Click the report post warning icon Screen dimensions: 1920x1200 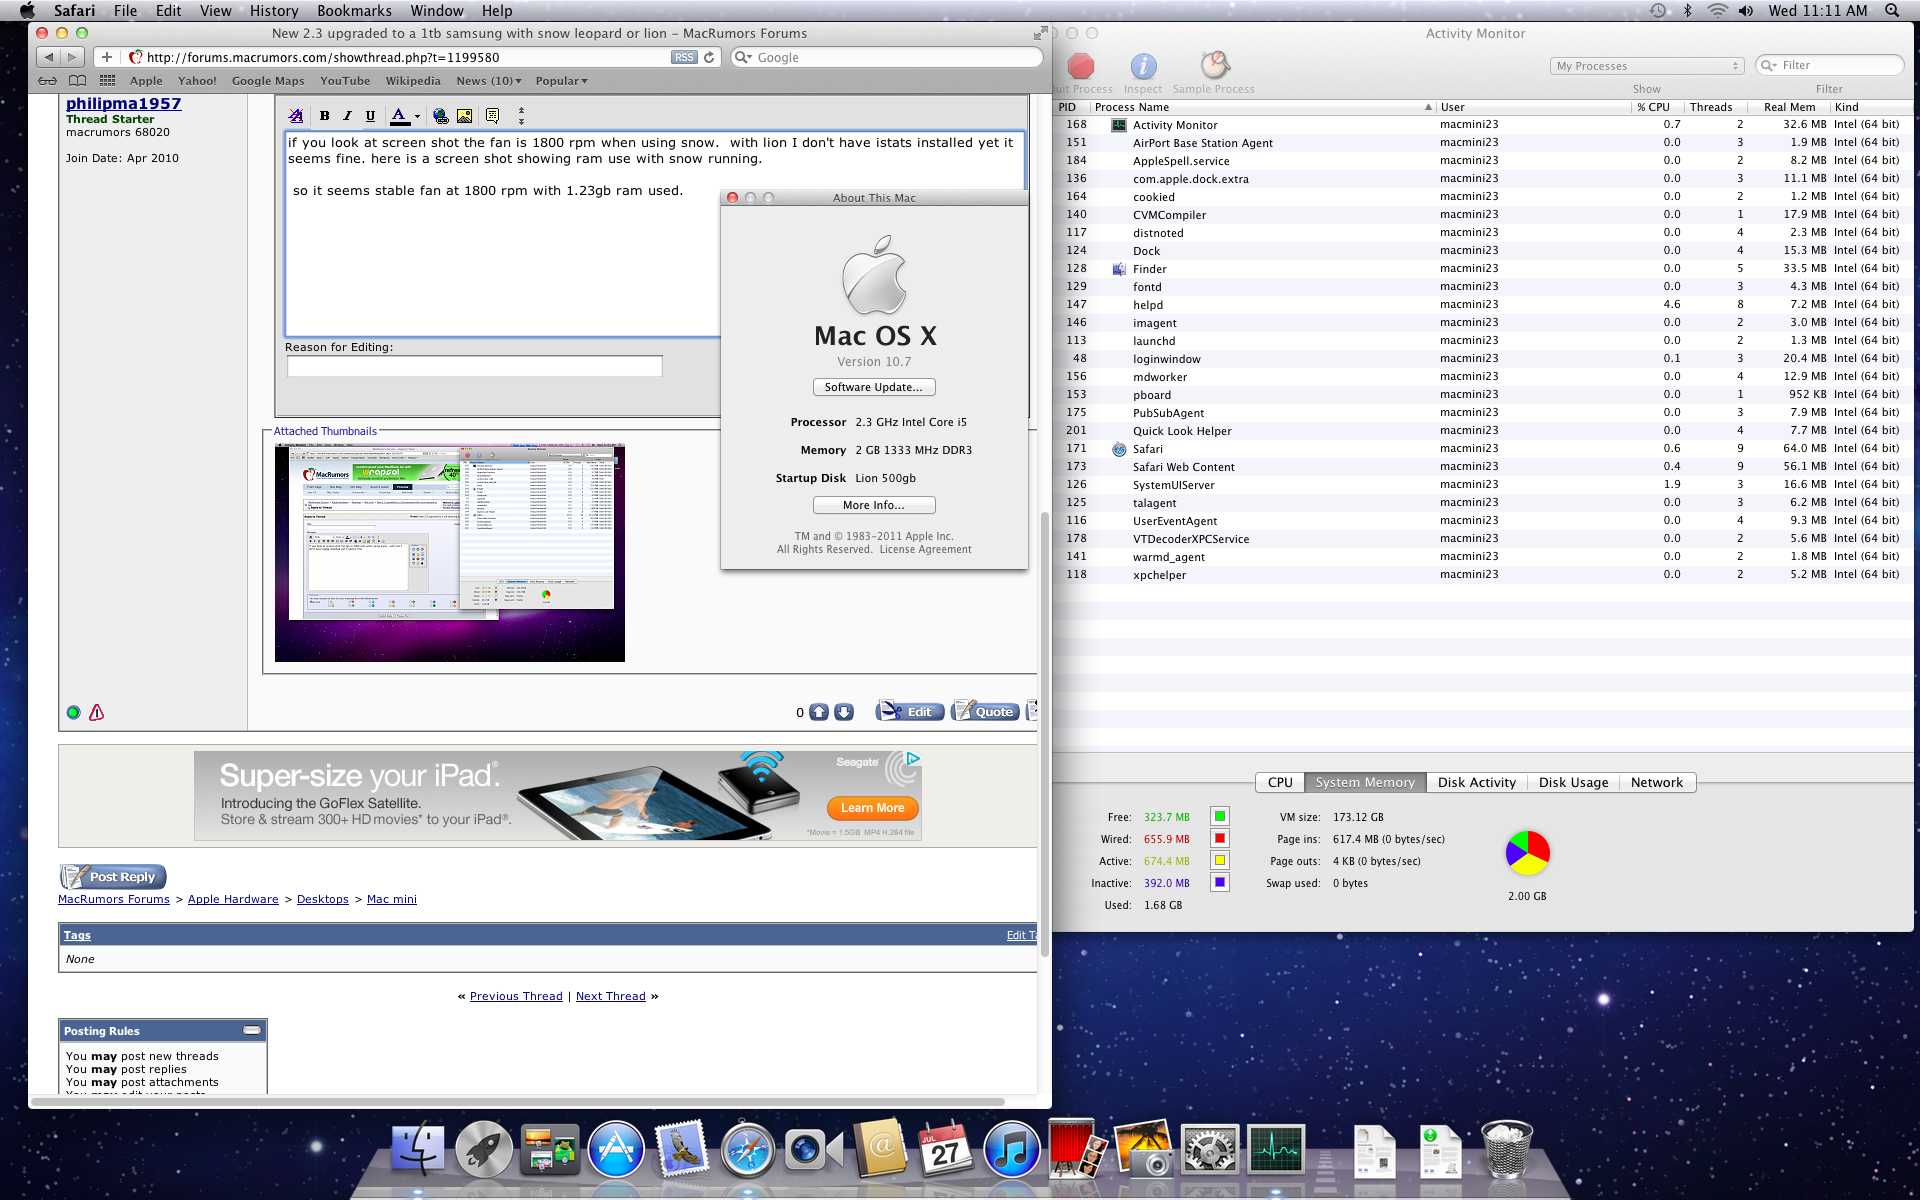(x=97, y=713)
